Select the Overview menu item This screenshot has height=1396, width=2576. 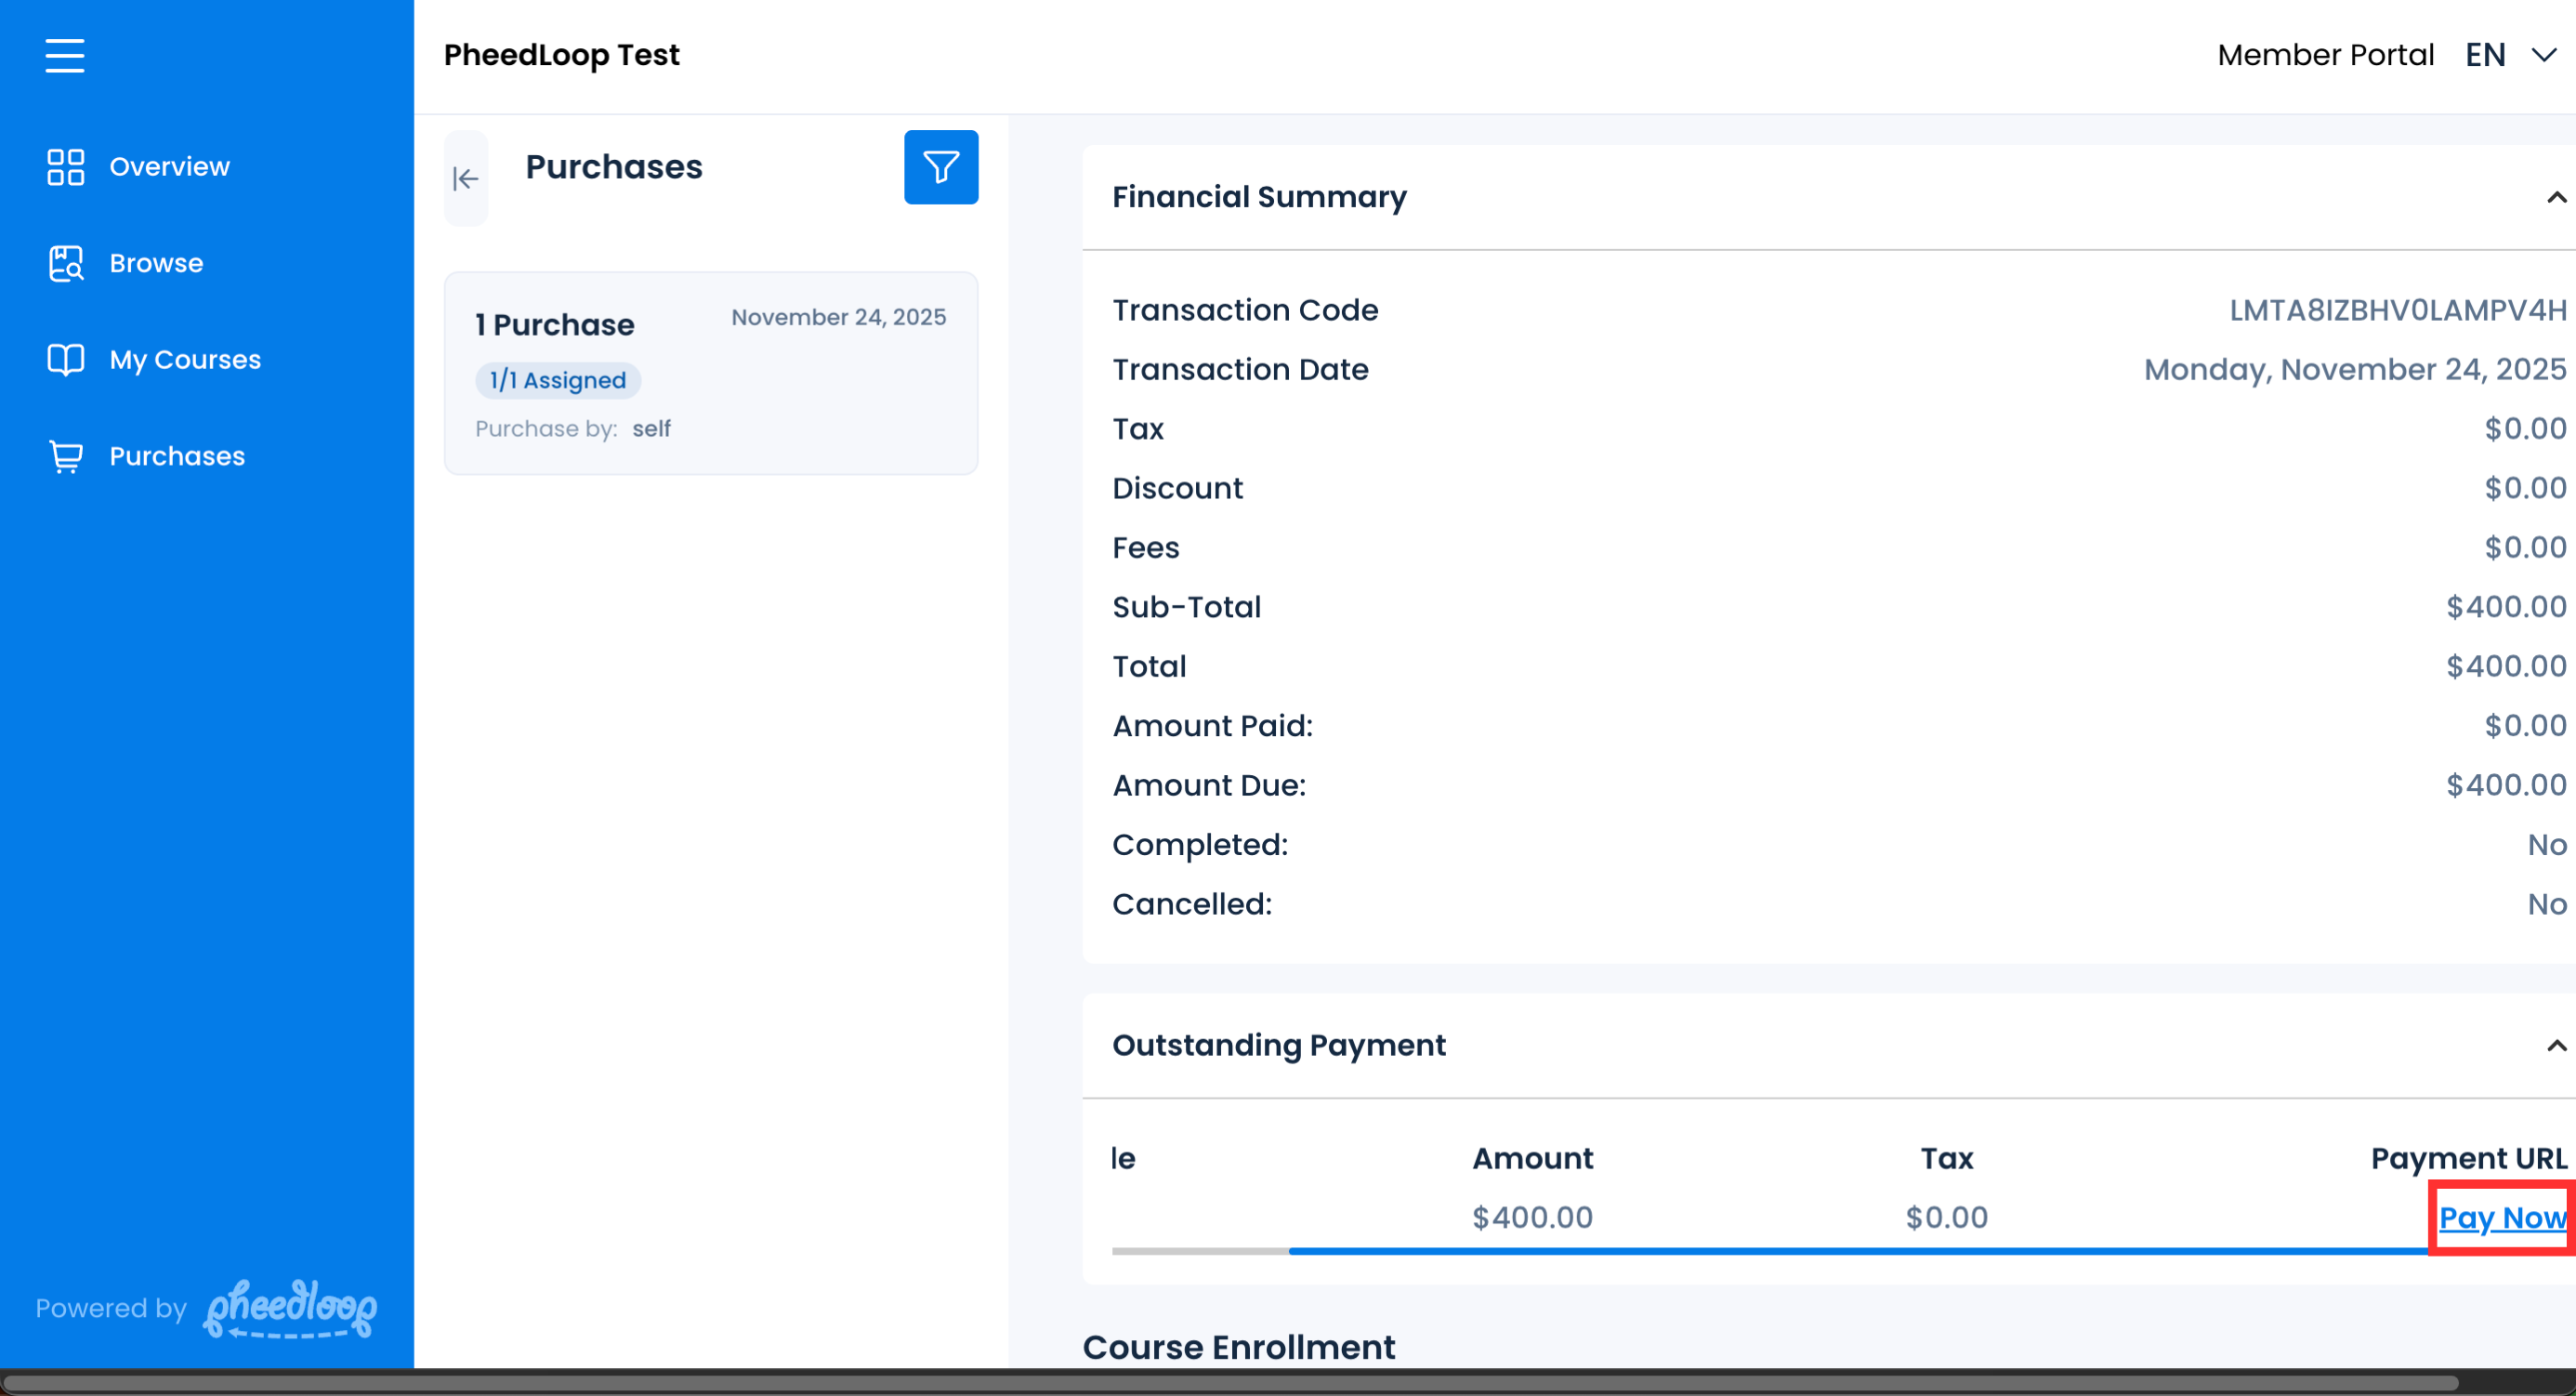click(169, 167)
